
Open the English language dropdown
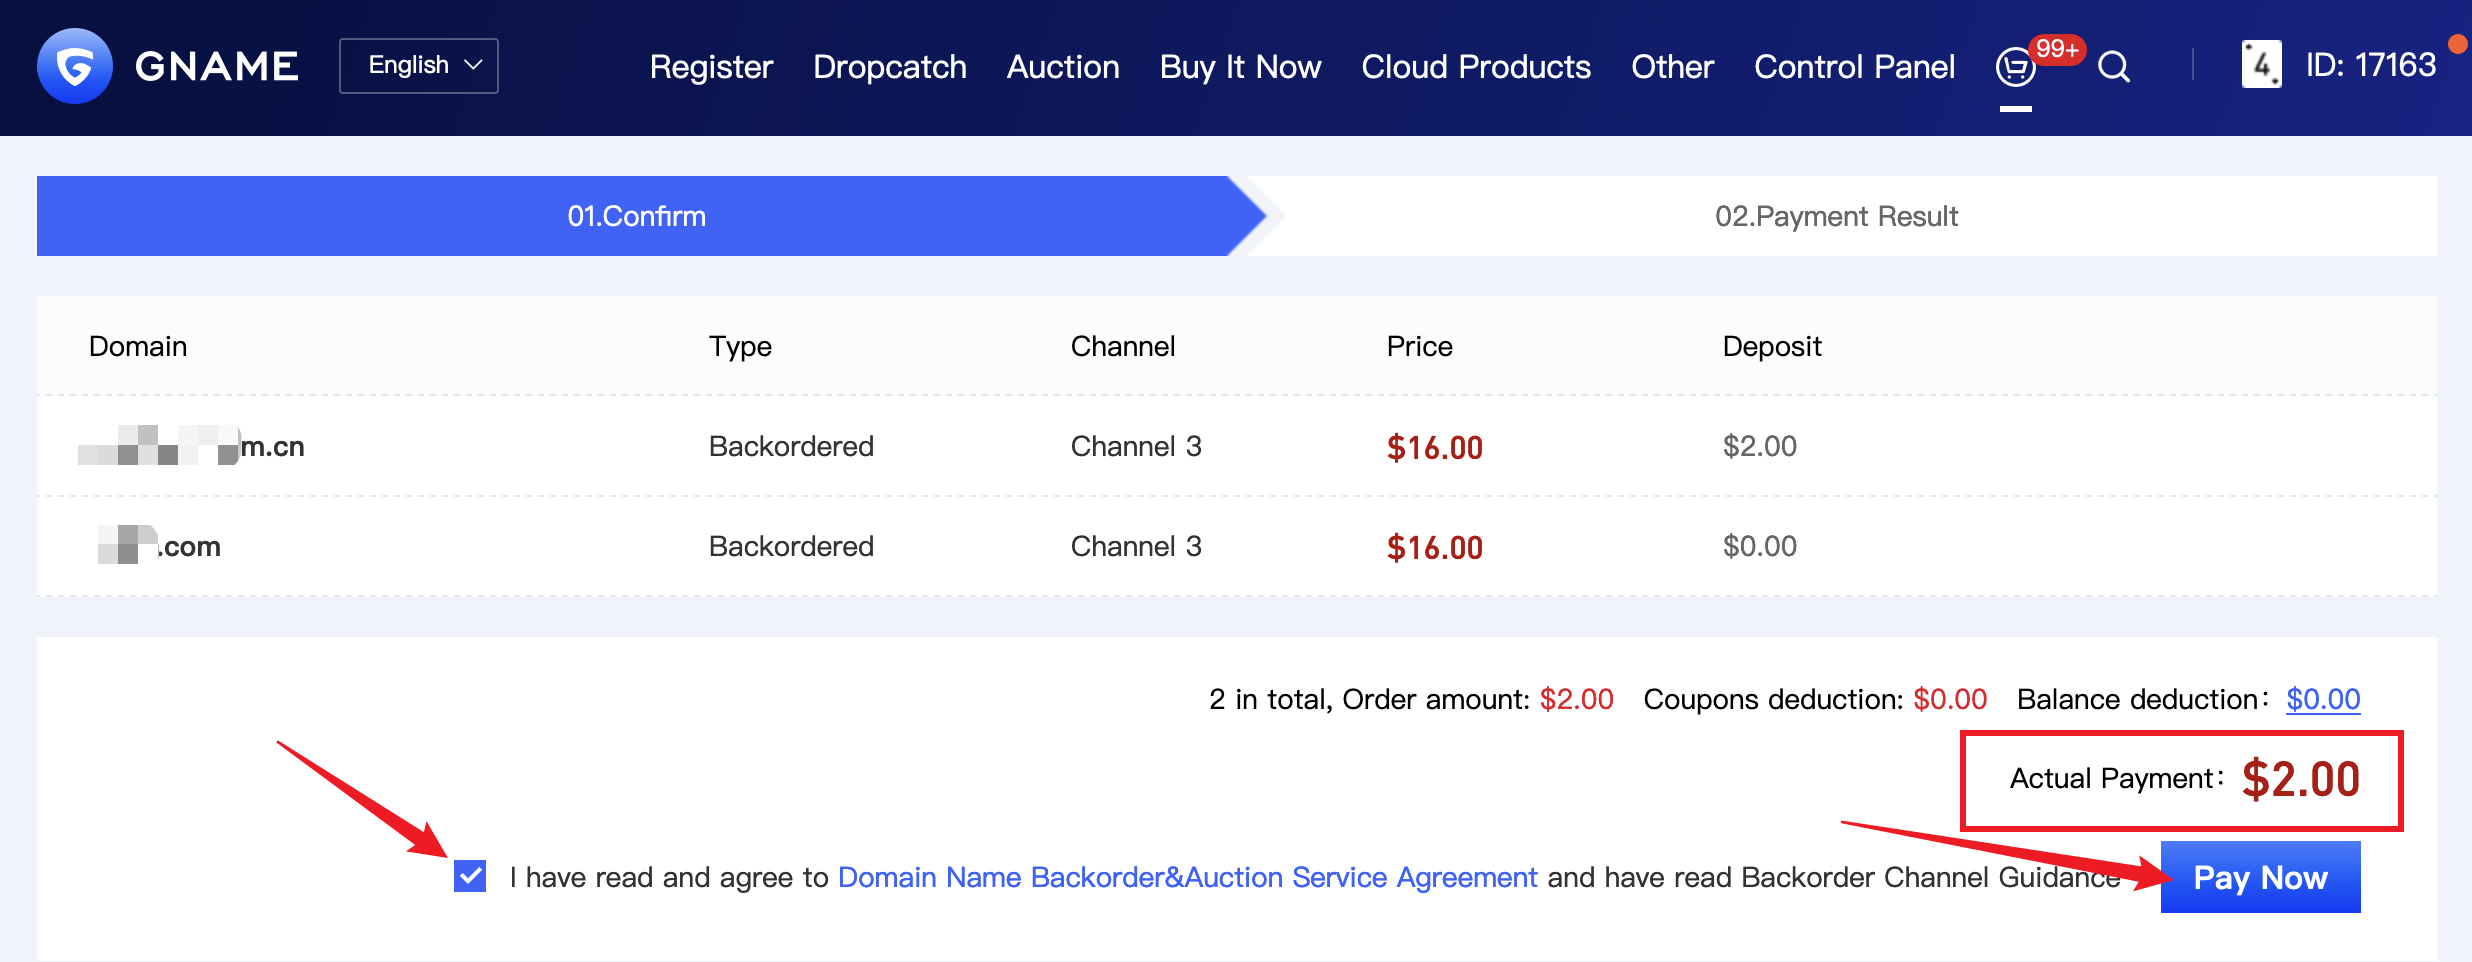tap(419, 66)
